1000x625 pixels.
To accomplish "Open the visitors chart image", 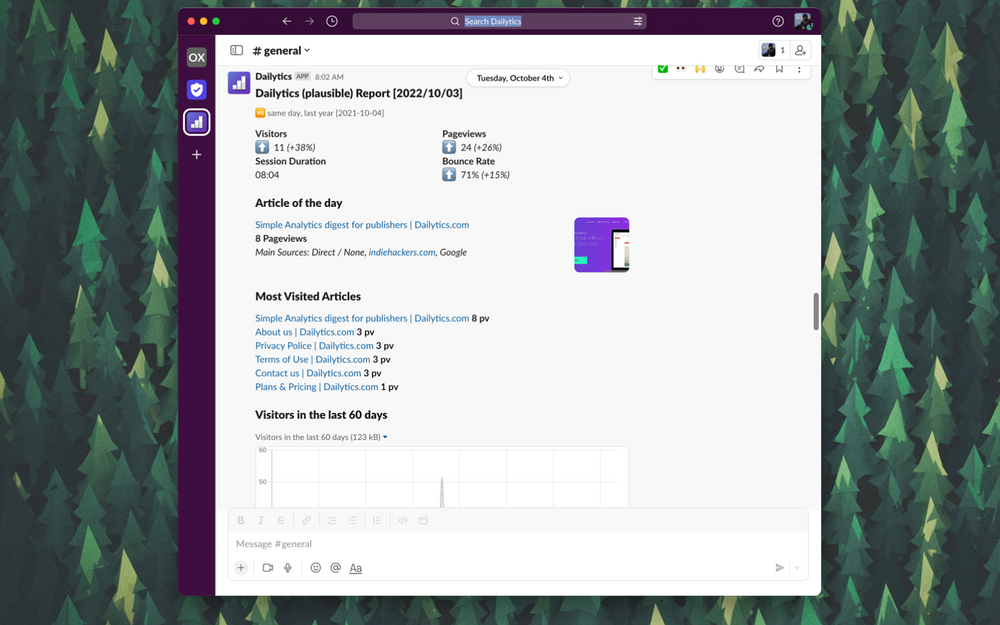I will pyautogui.click(x=442, y=477).
